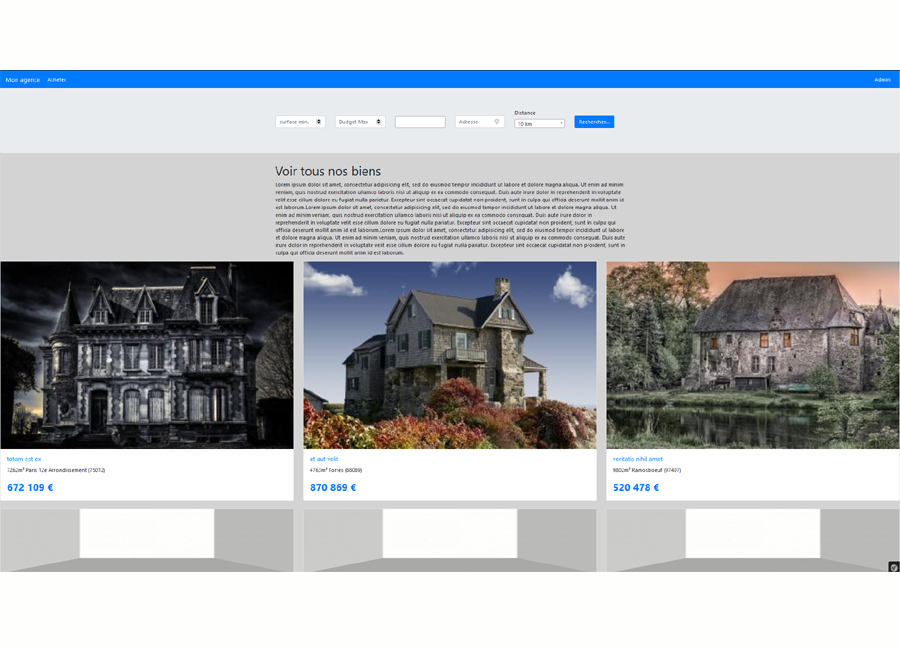Click the icon in the bottom-right page corner
Screen dimensions: 900x650
[x=894, y=567]
